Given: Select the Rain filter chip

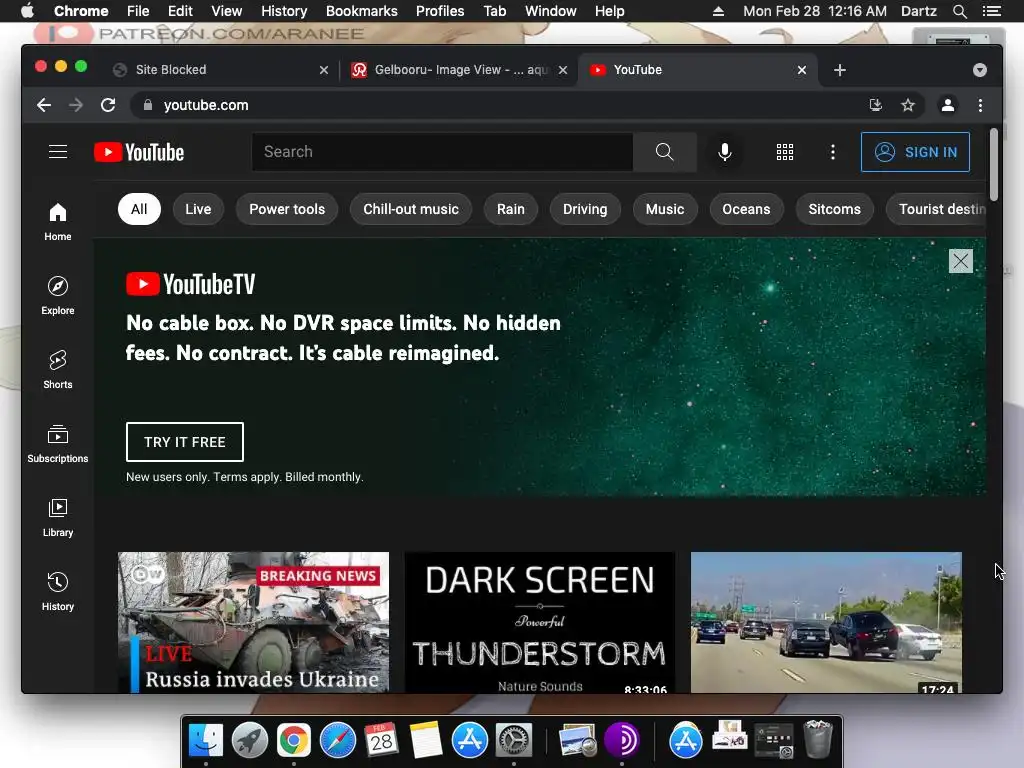Looking at the screenshot, I should [x=511, y=209].
